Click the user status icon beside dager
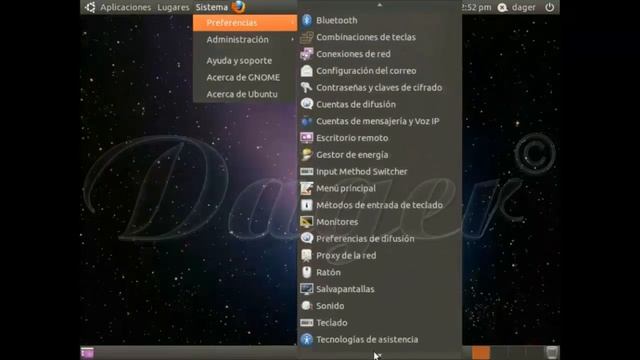This screenshot has height=360, width=640. click(x=502, y=7)
